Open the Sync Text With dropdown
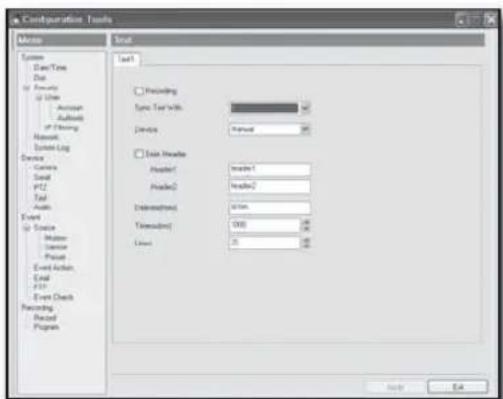Viewport: 503px width, 399px height. 305,108
